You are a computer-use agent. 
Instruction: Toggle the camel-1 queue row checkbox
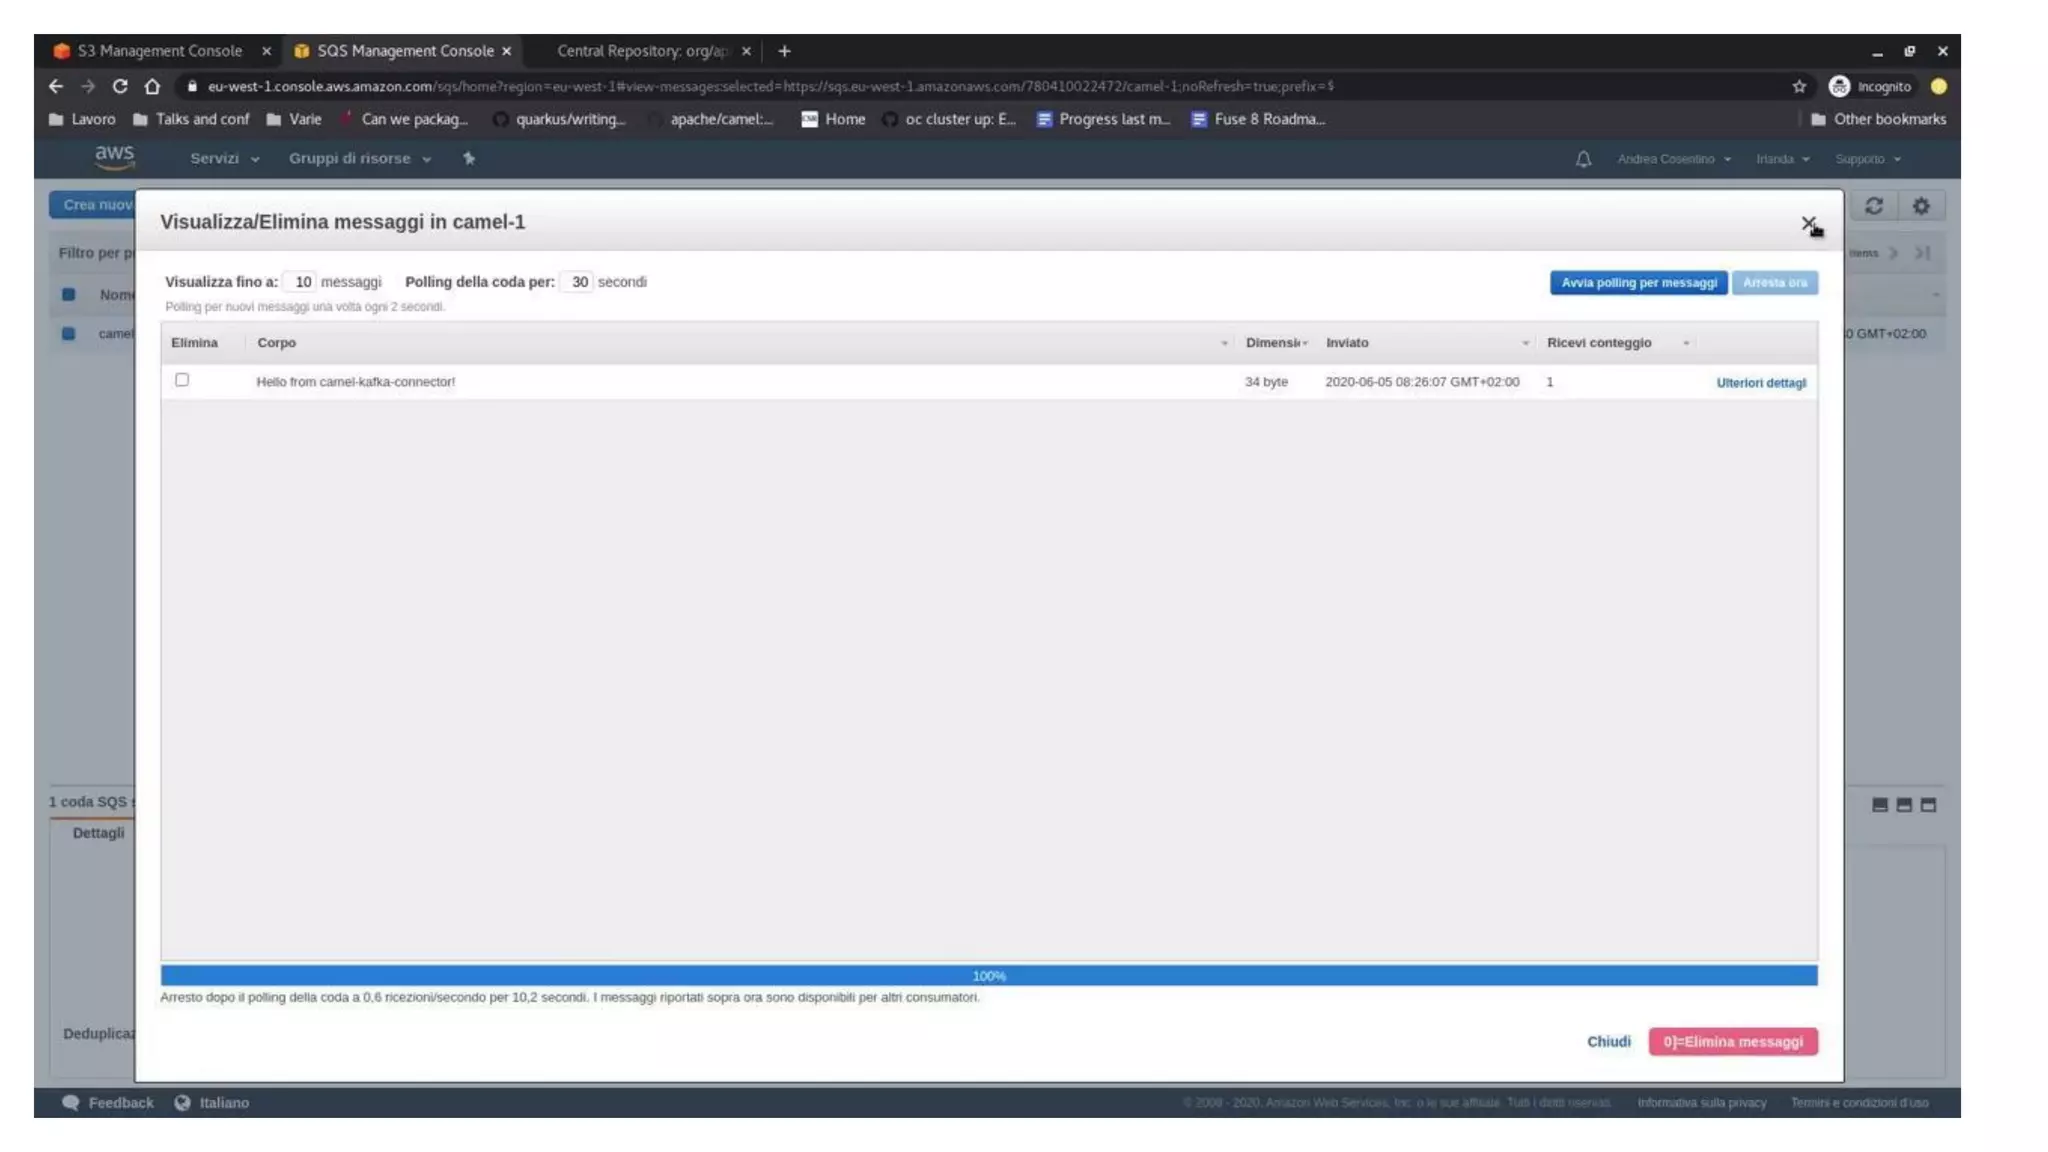point(68,333)
